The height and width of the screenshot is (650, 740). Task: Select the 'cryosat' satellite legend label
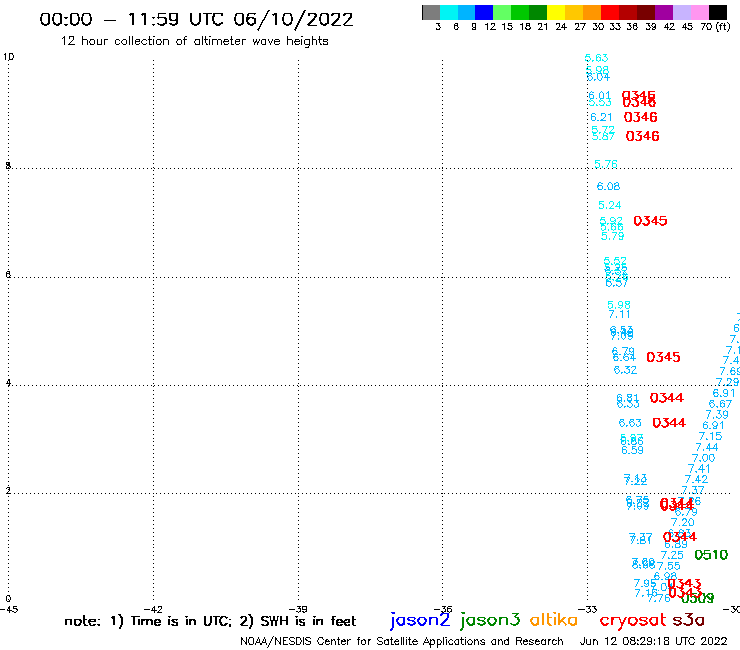point(632,620)
